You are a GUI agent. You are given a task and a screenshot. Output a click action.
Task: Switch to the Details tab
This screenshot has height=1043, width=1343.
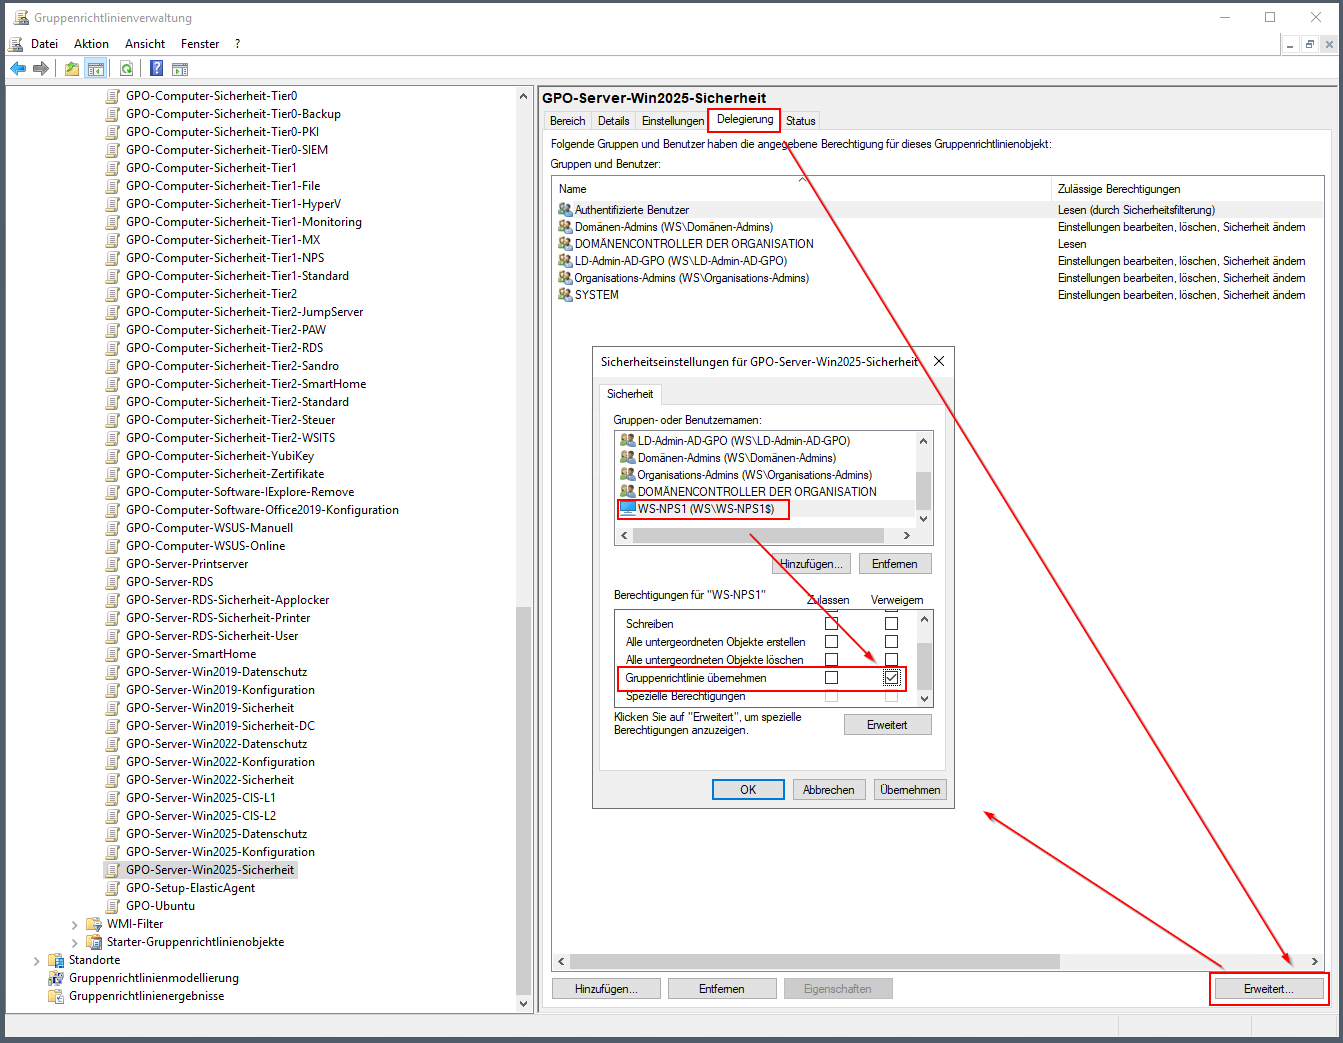click(x=614, y=121)
